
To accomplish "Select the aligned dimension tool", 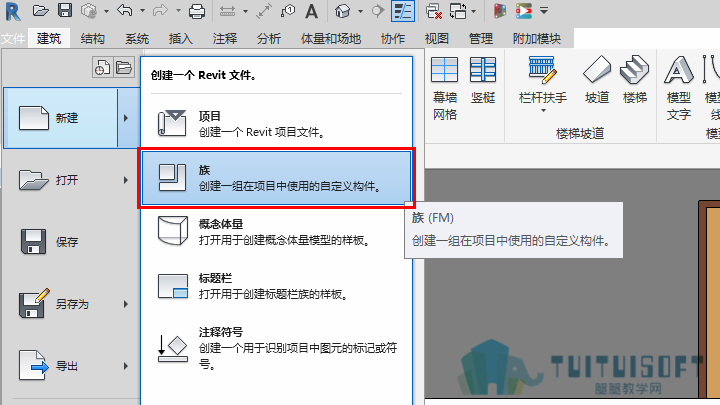I will coord(264,11).
